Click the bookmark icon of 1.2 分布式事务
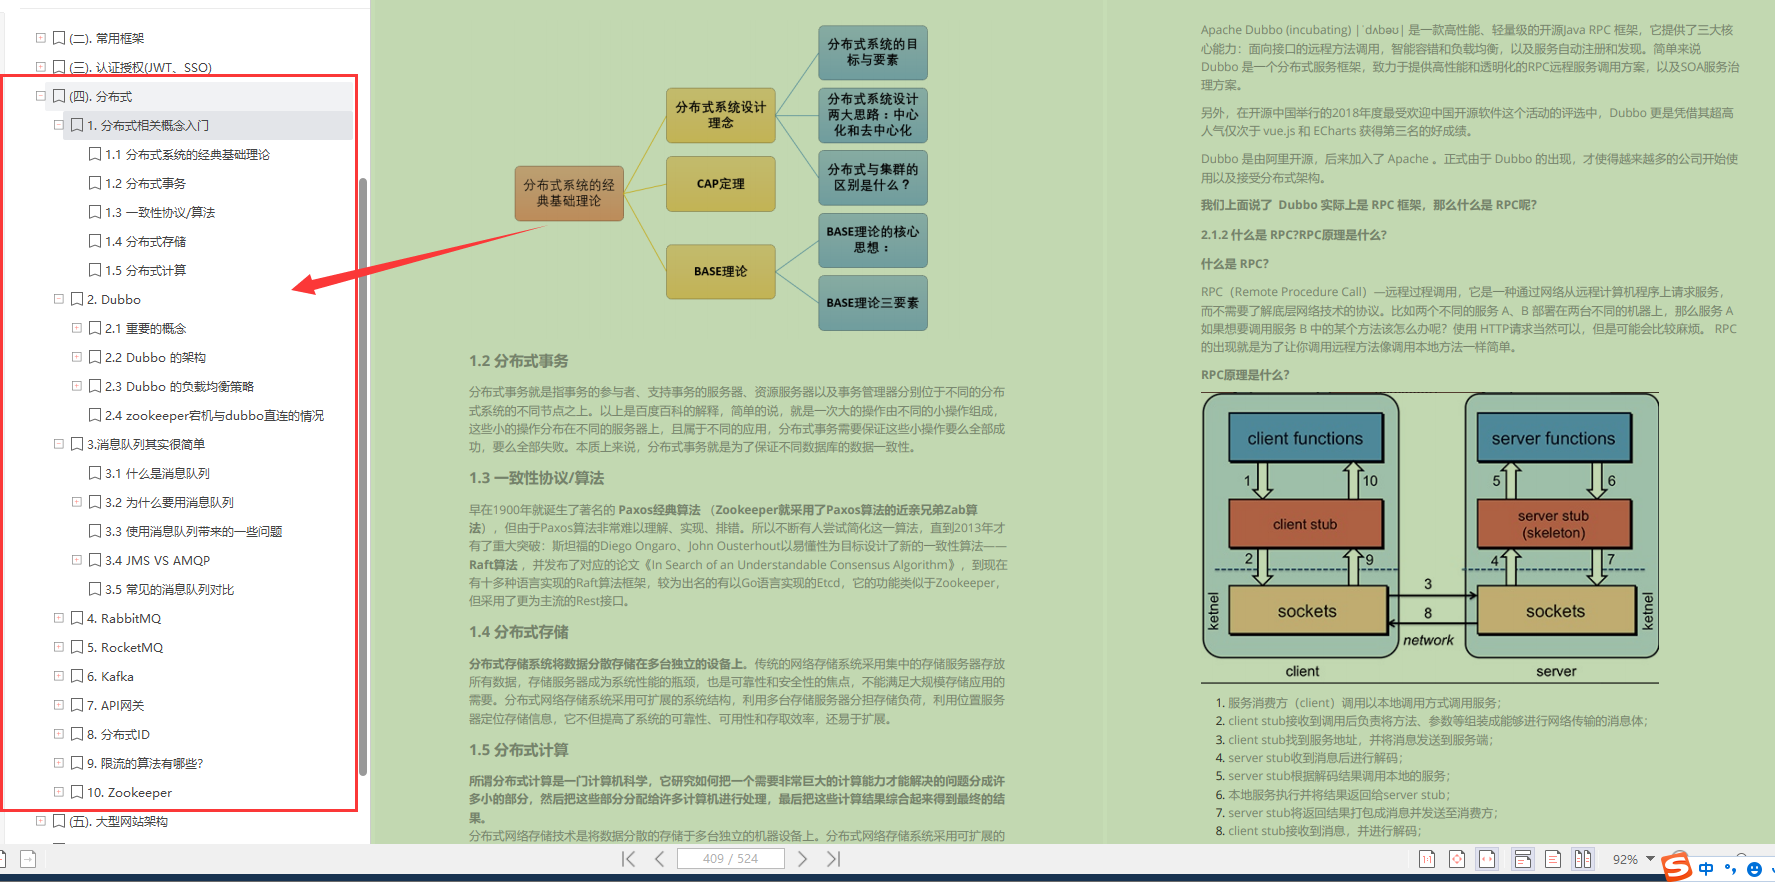 (95, 183)
